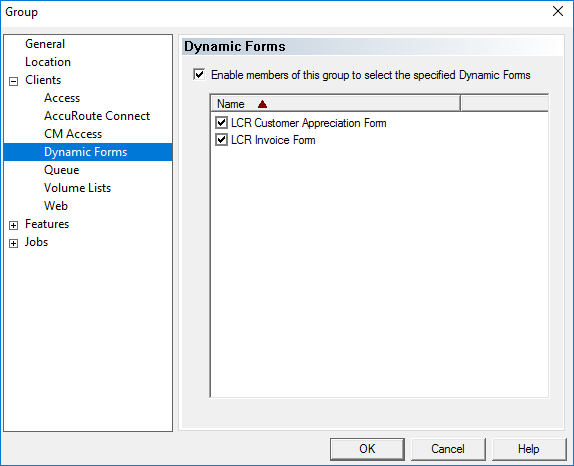Close the Group dialog window

(558, 11)
